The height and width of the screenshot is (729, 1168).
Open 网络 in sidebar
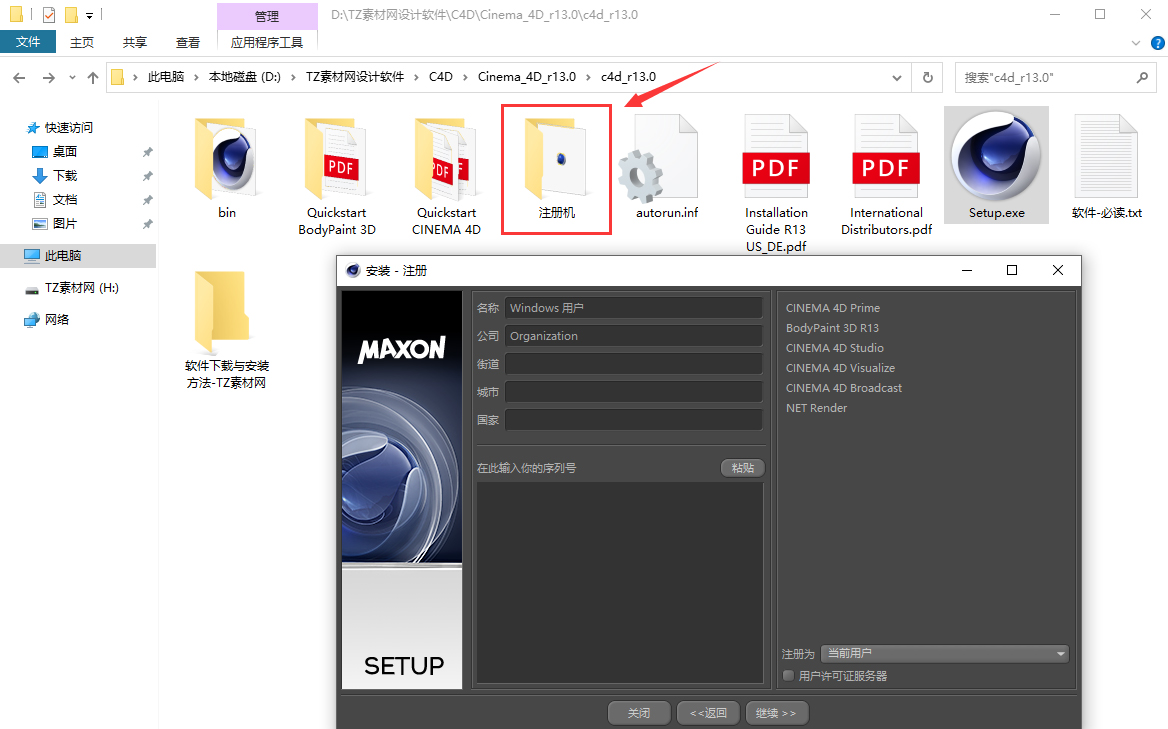57,319
